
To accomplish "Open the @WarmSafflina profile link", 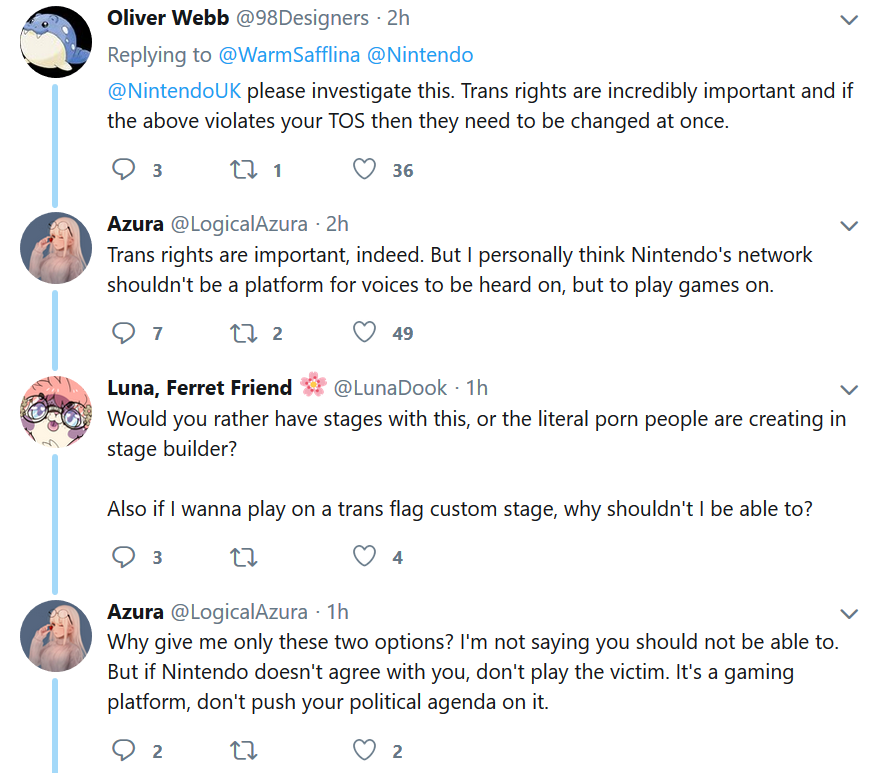I will [289, 55].
